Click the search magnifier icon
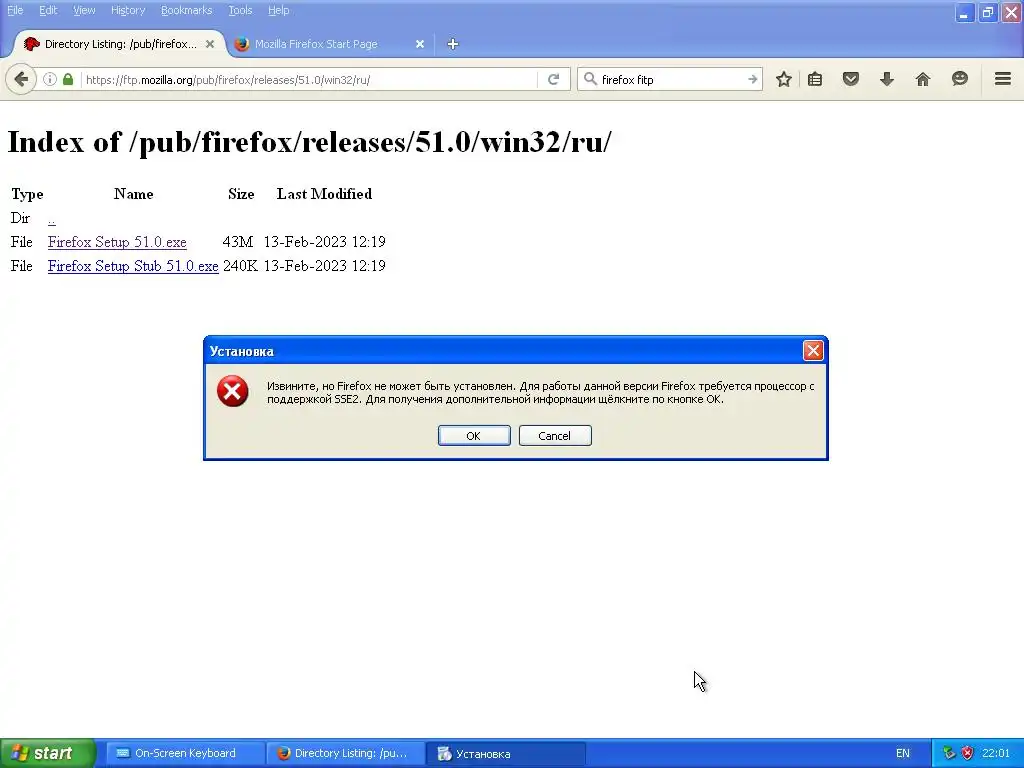Viewport: 1024px width, 768px height. coord(590,79)
